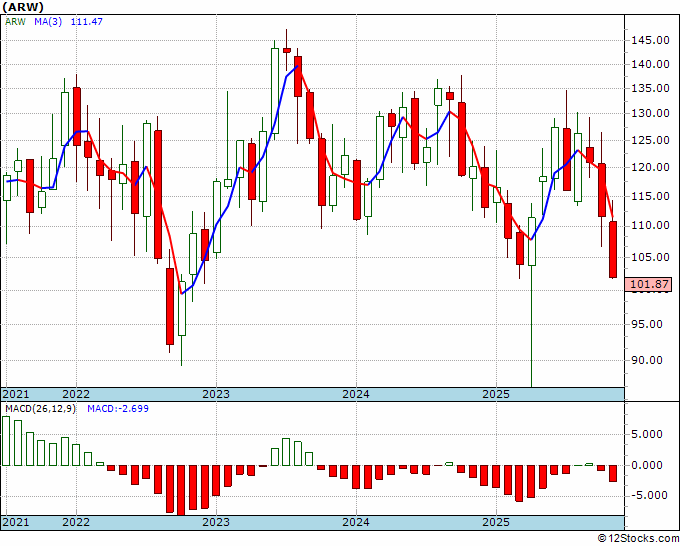Click the final red MACD histogram bar

tap(613, 473)
